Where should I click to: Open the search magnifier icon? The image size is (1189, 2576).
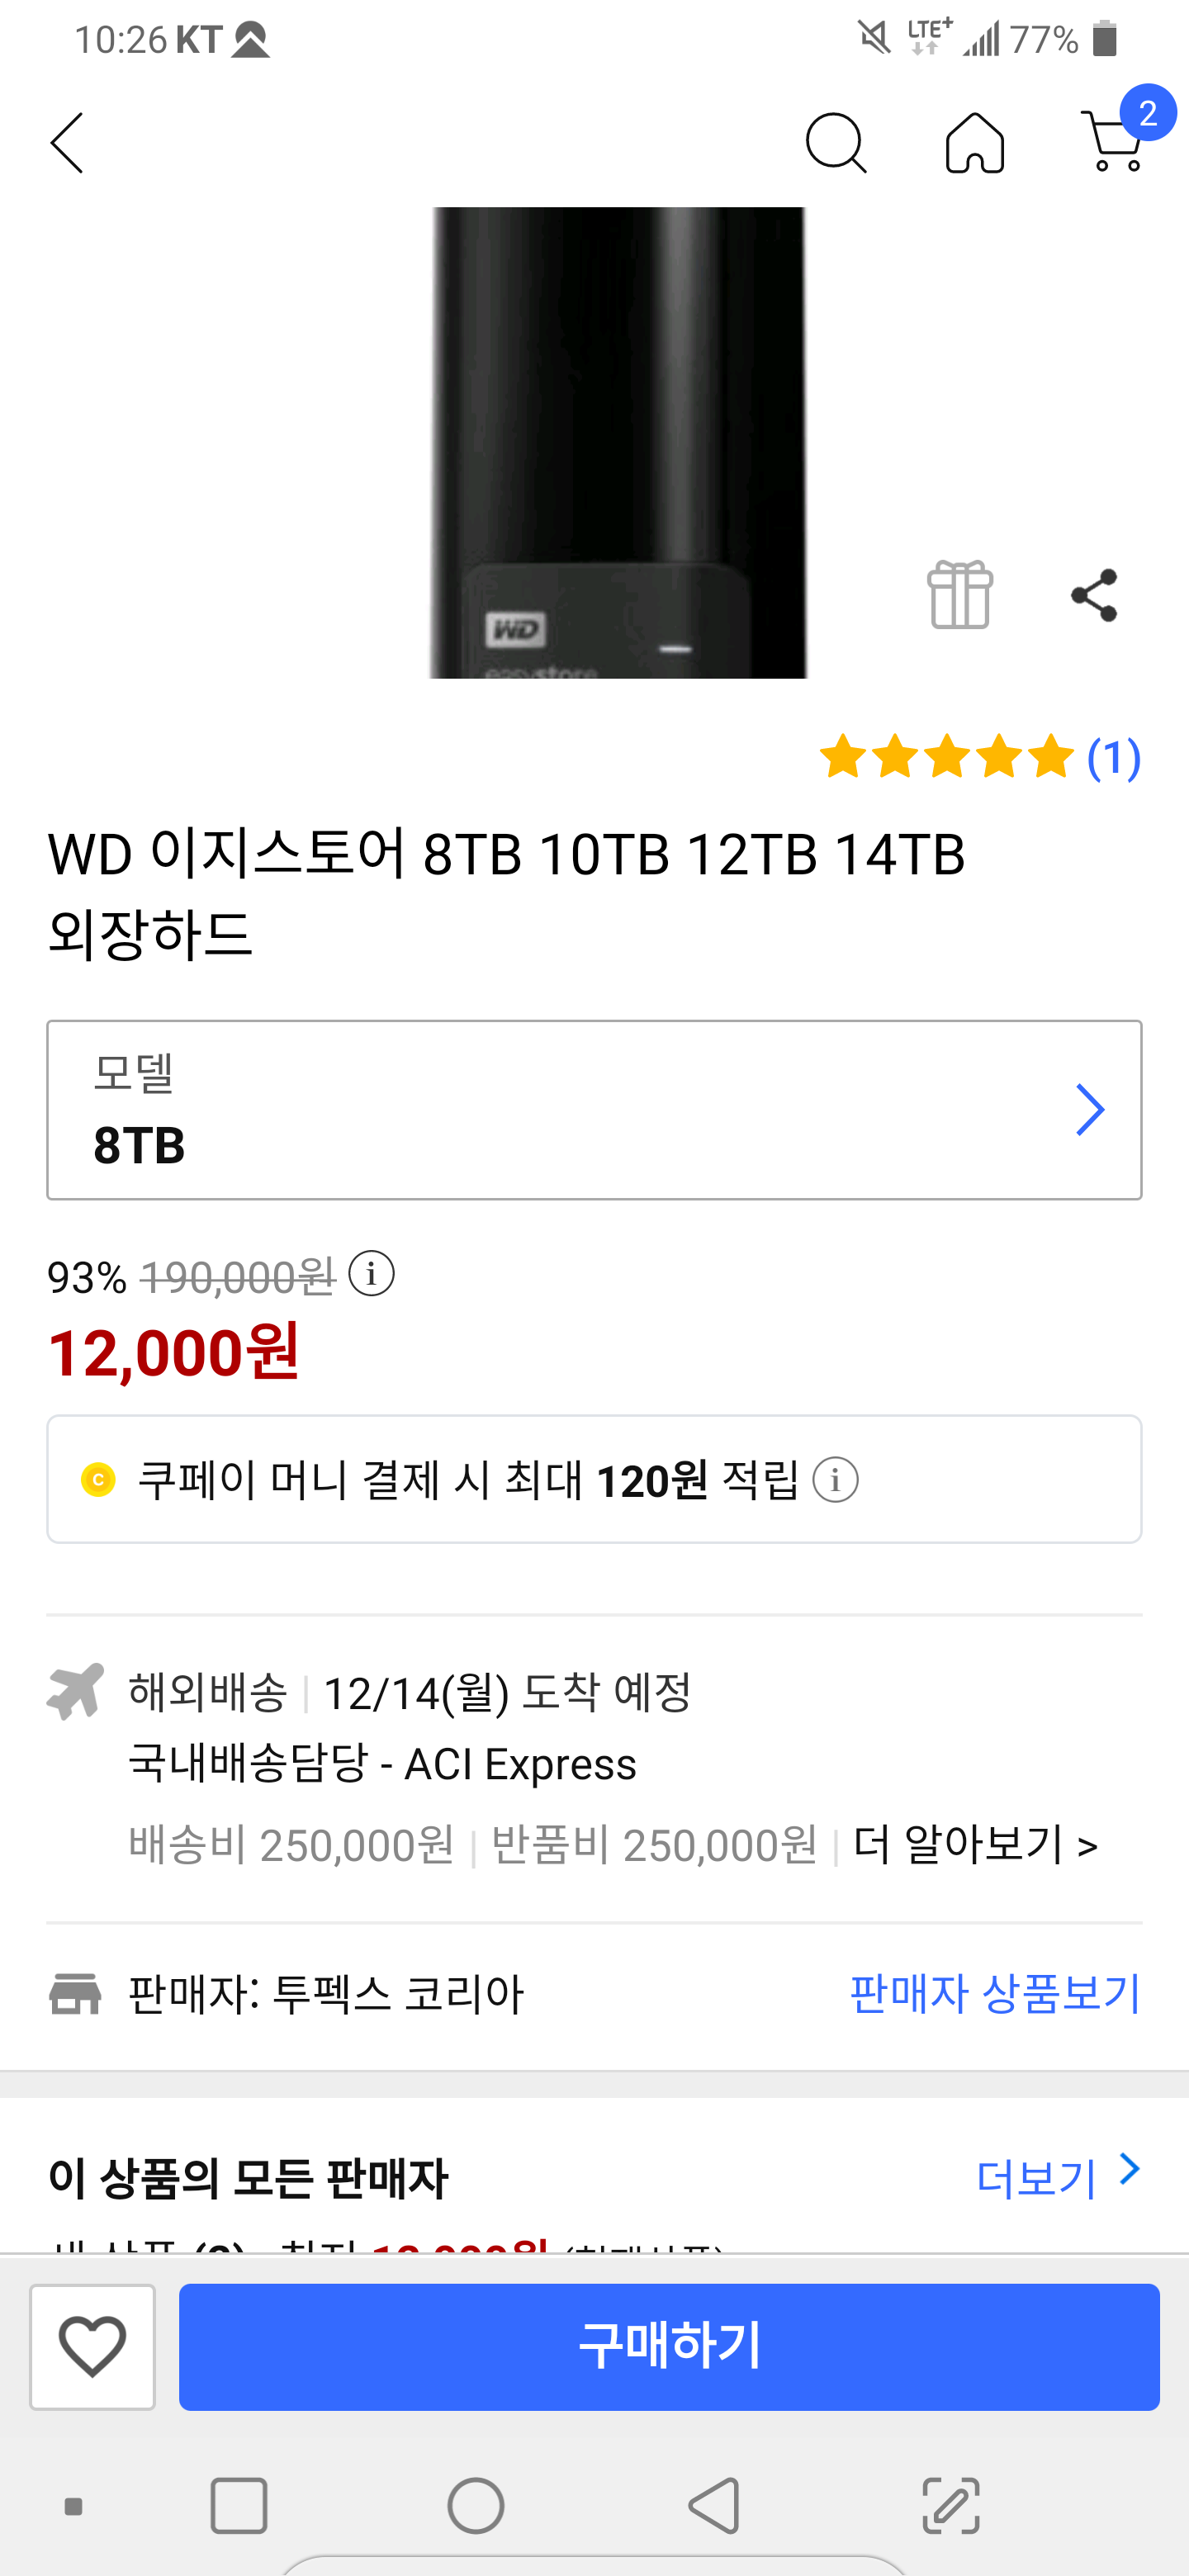[835, 143]
